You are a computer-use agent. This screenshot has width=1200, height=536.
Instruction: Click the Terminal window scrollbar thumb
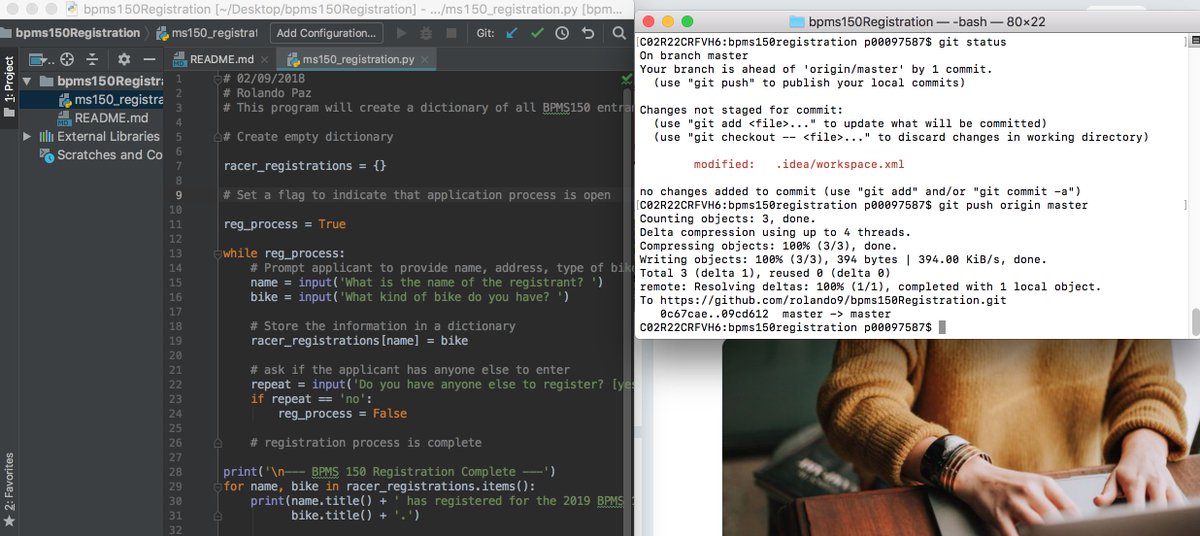[x=1194, y=322]
